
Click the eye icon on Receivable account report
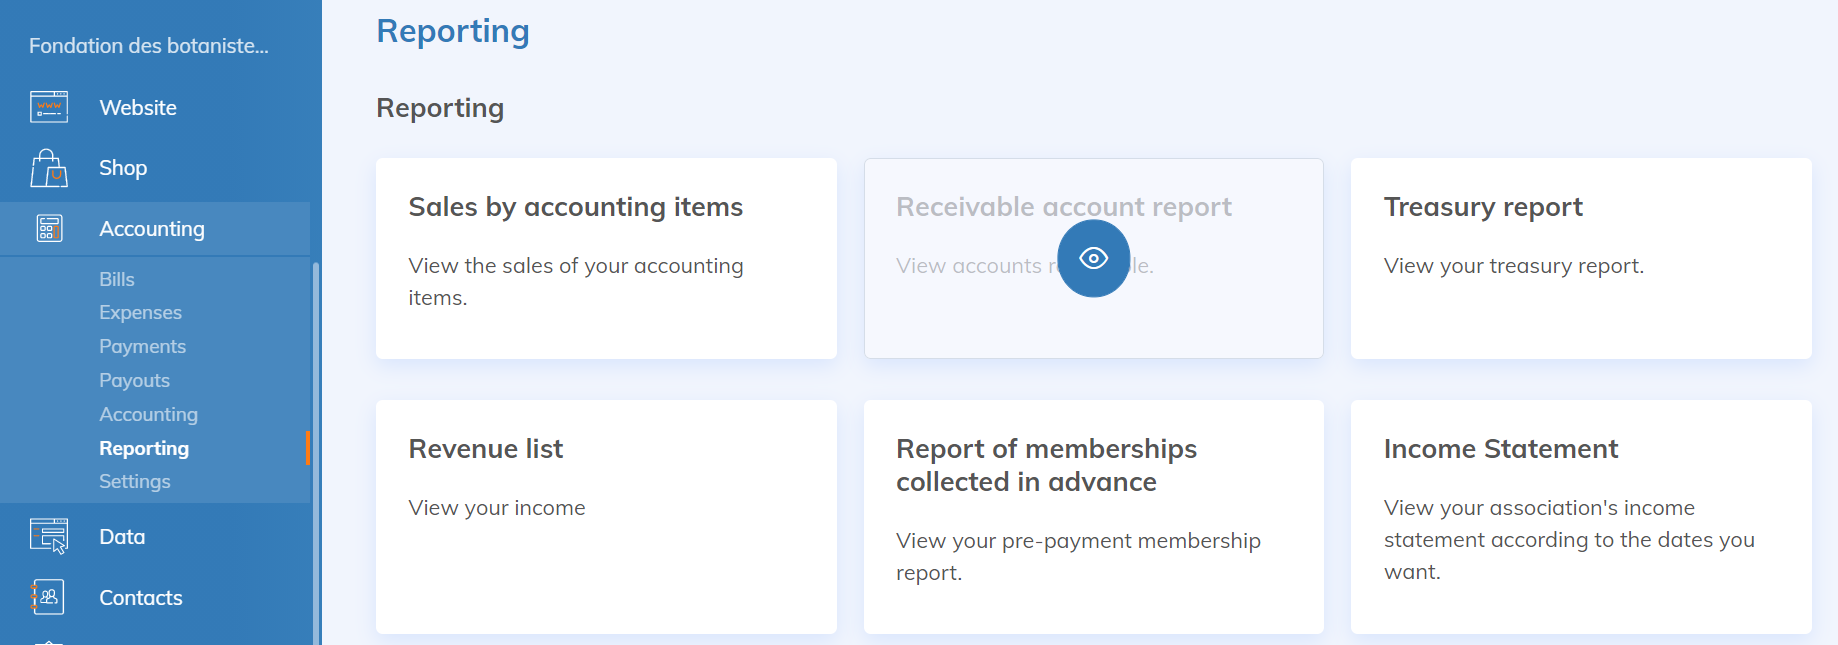pyautogui.click(x=1093, y=259)
